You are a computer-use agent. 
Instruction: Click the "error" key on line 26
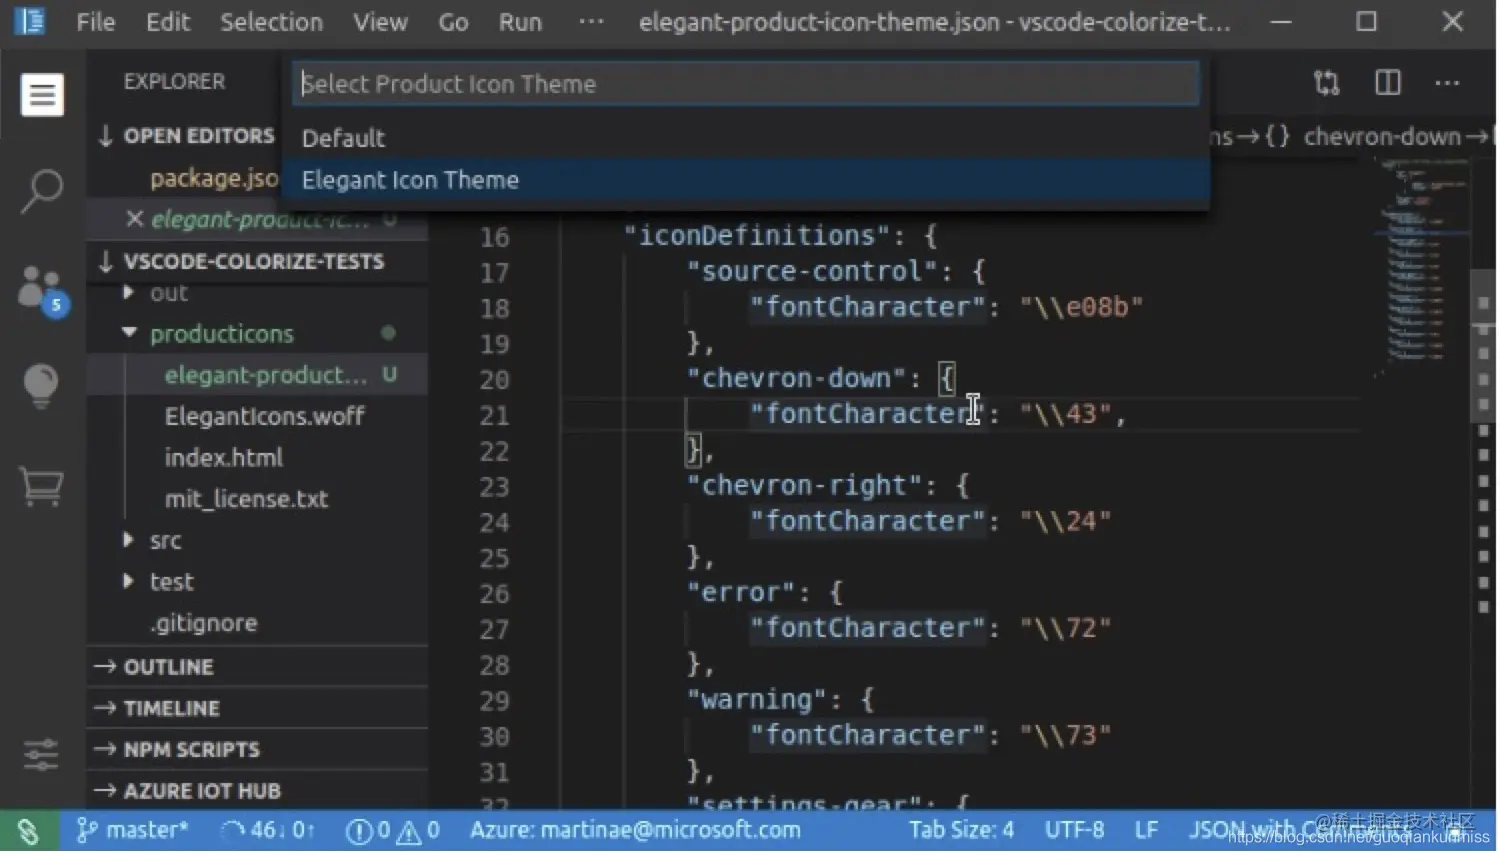(x=741, y=593)
